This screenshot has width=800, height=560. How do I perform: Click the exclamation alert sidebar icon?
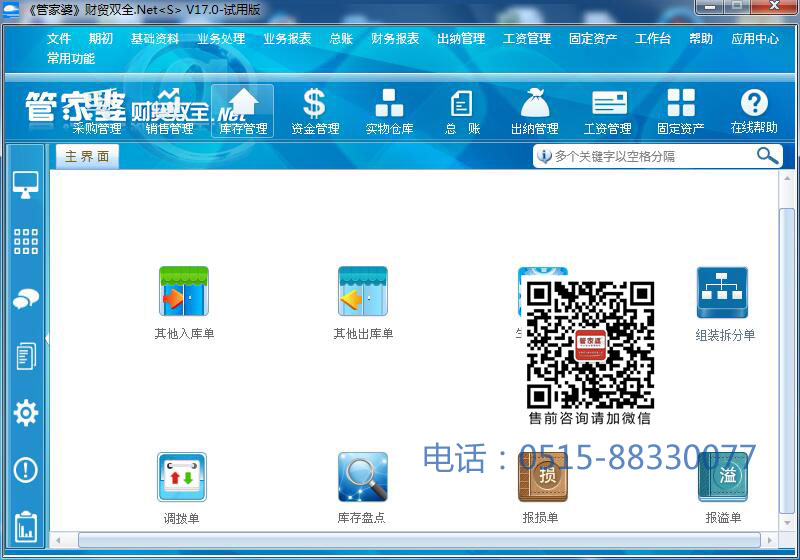(26, 470)
